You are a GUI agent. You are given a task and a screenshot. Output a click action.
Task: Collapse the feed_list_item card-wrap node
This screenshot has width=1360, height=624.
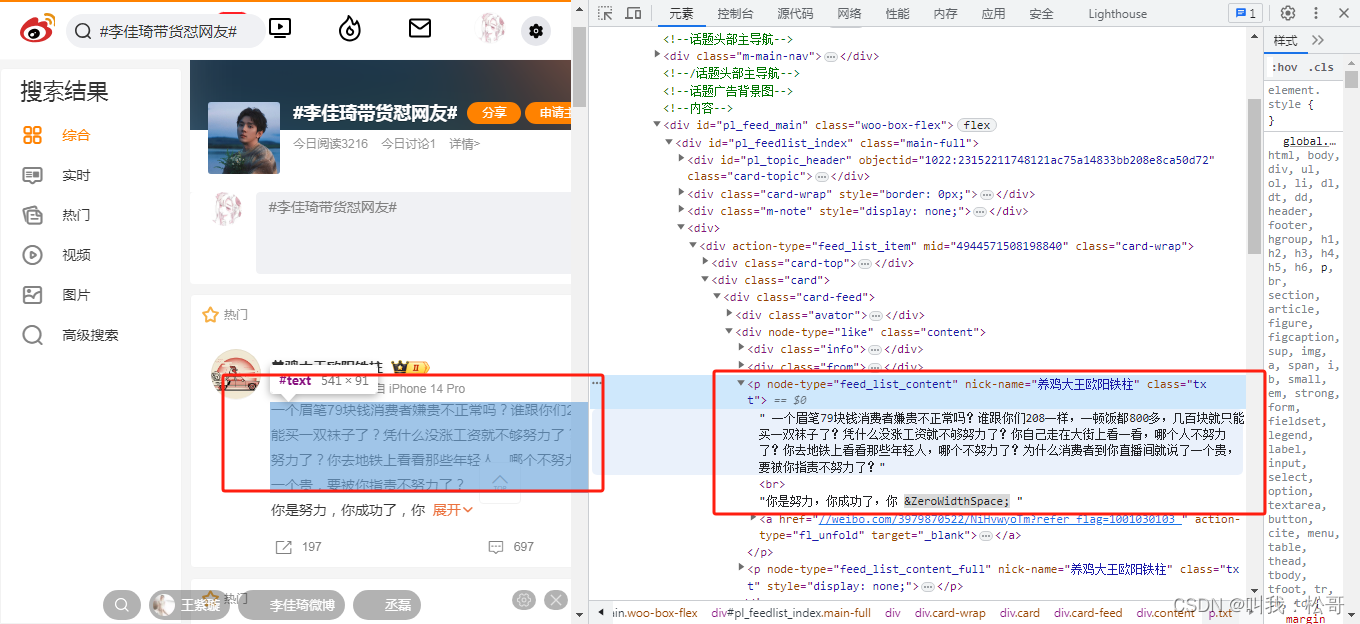click(x=694, y=246)
